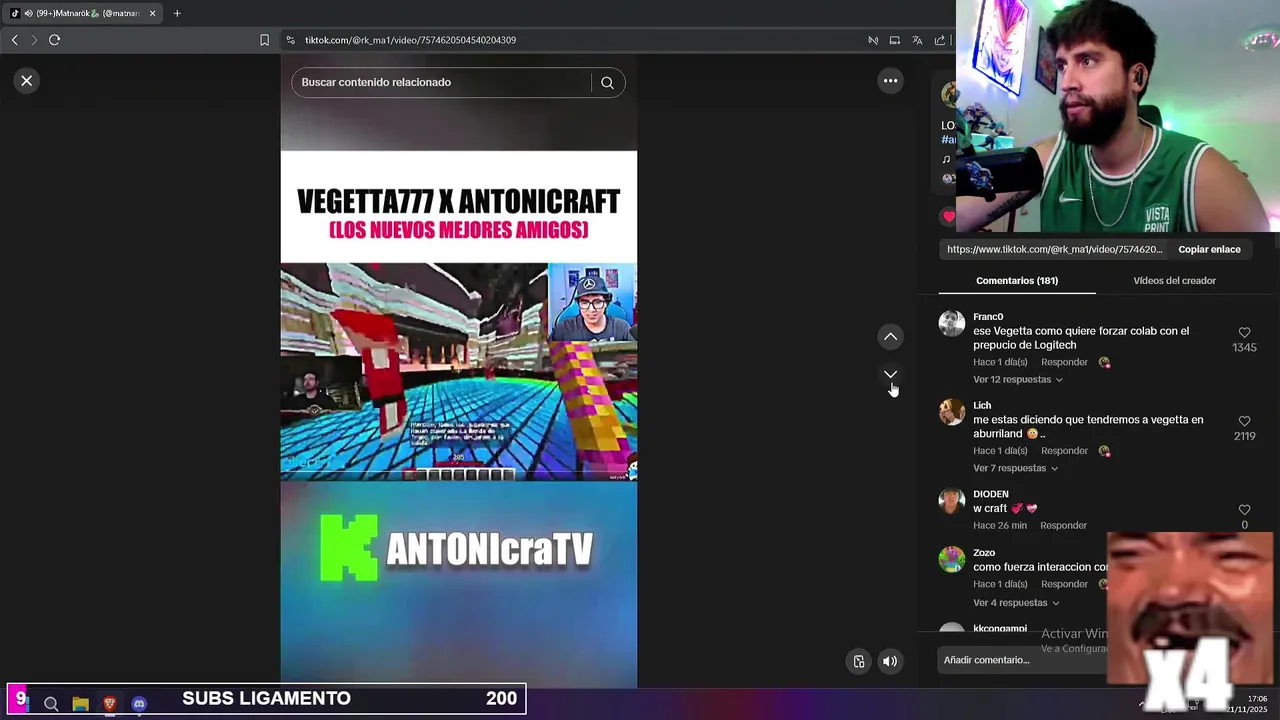Click the translate page icon in address bar
The width and height of the screenshot is (1280, 720).
[x=917, y=40]
